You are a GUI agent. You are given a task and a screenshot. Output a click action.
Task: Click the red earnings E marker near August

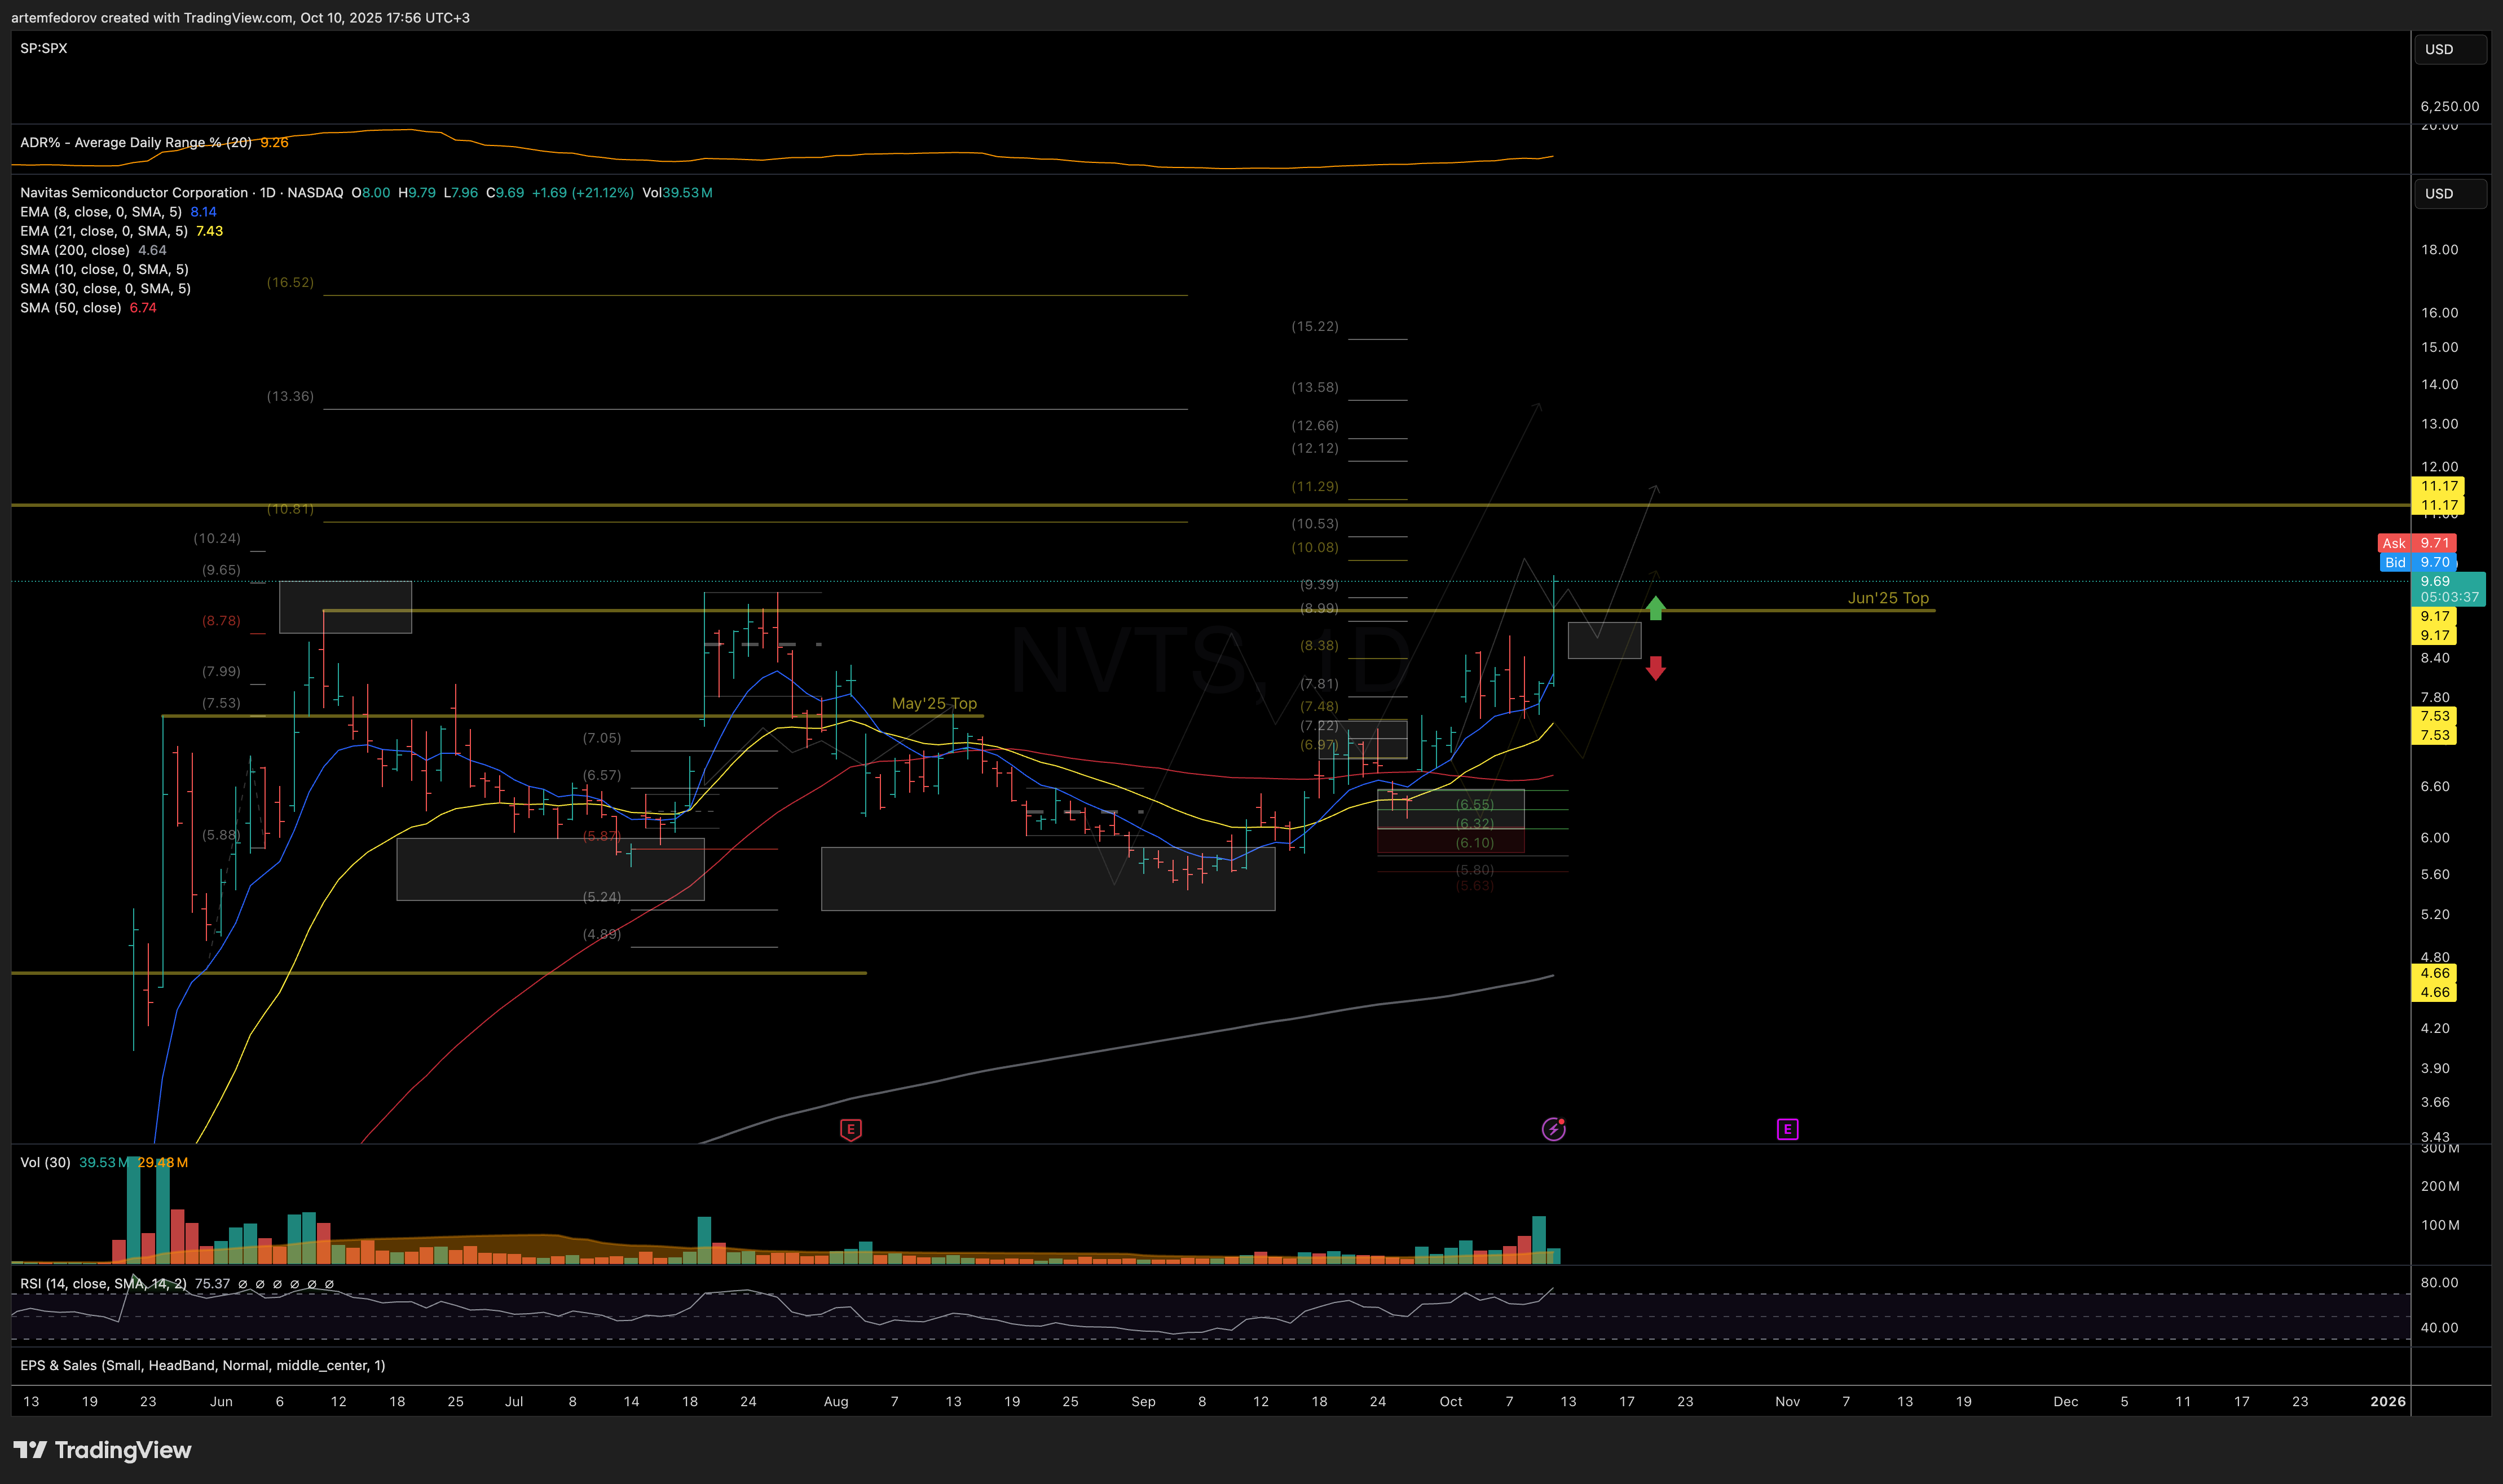click(x=850, y=1129)
